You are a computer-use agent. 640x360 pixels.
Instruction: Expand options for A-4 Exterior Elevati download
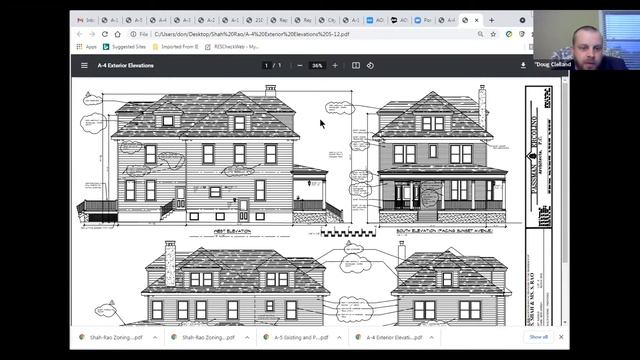[x=431, y=338]
